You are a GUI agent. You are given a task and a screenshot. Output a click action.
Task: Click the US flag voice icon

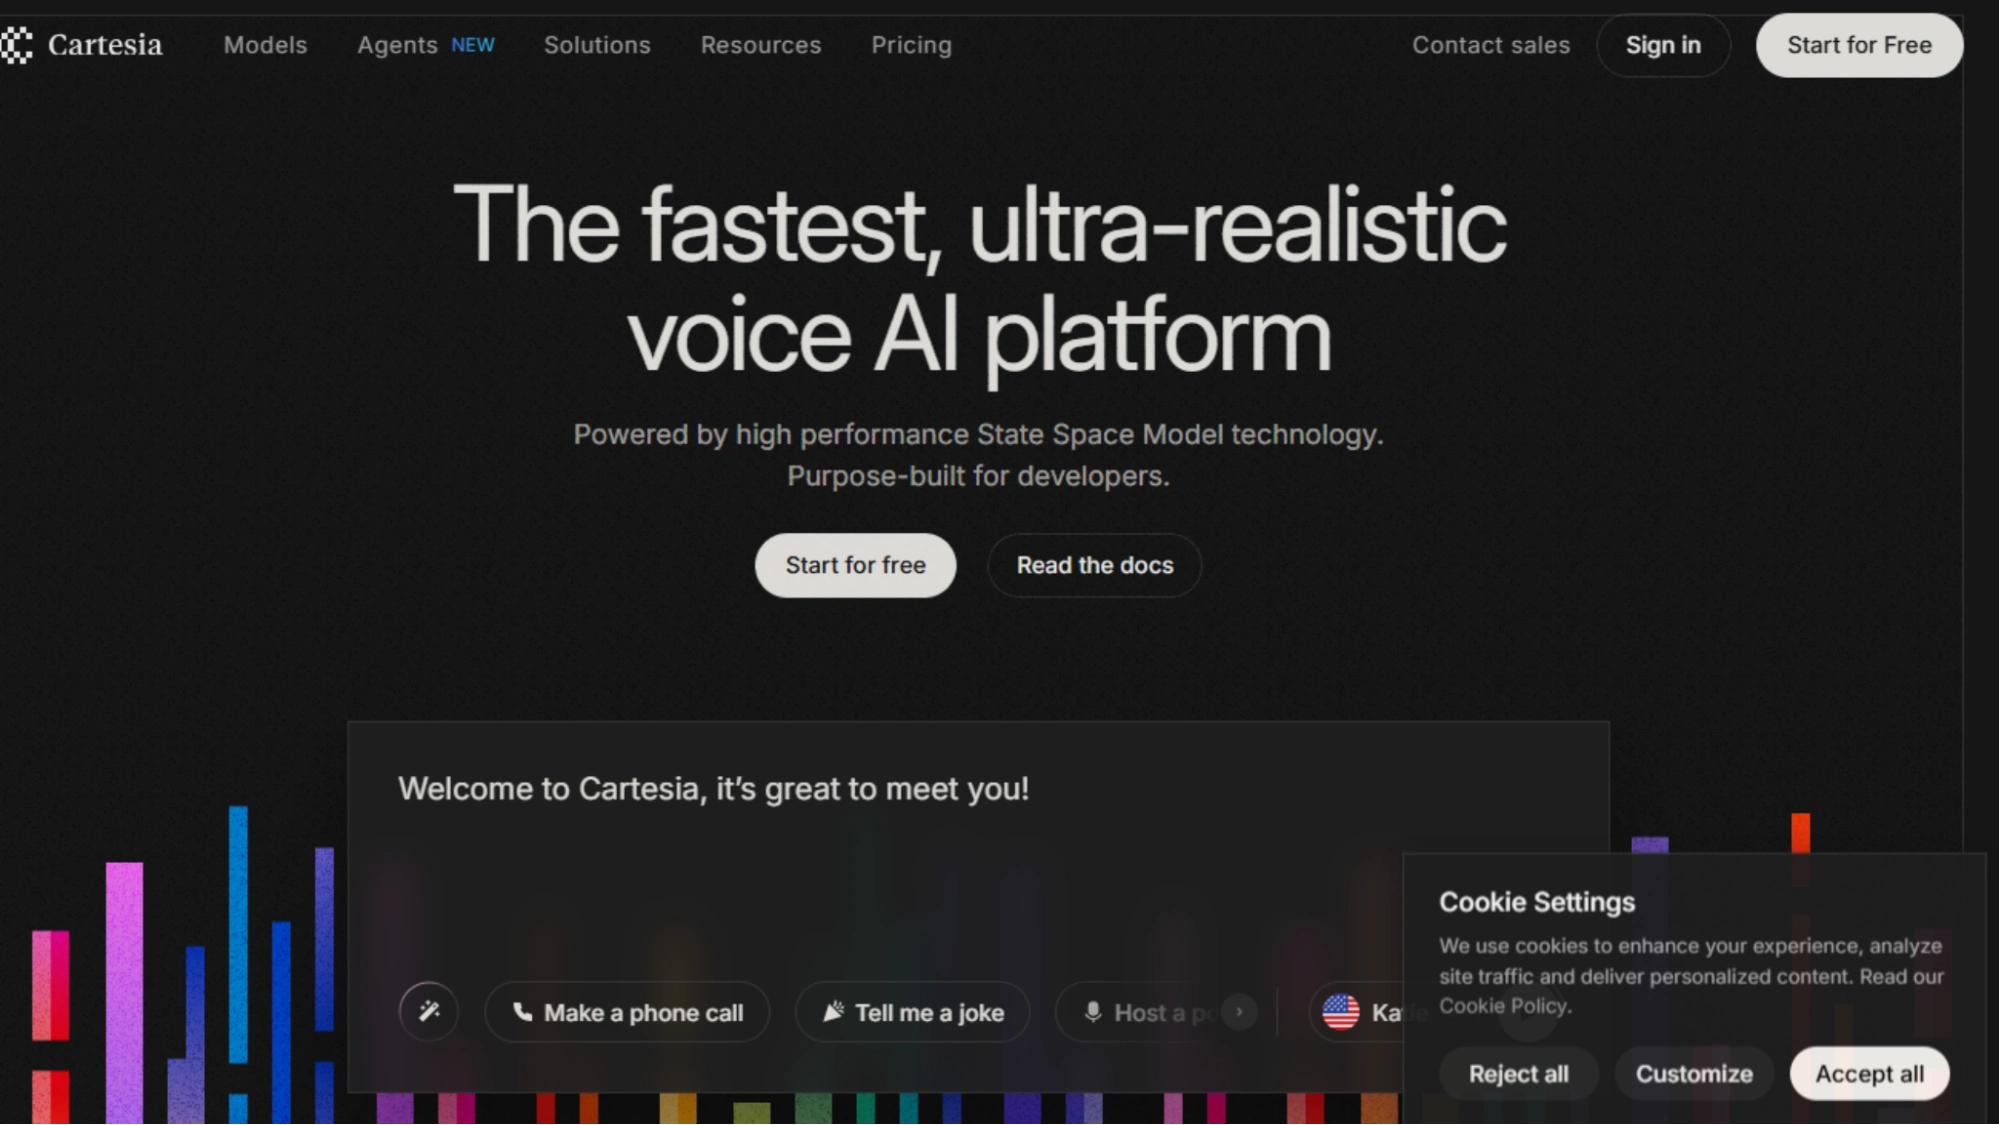1341,1012
